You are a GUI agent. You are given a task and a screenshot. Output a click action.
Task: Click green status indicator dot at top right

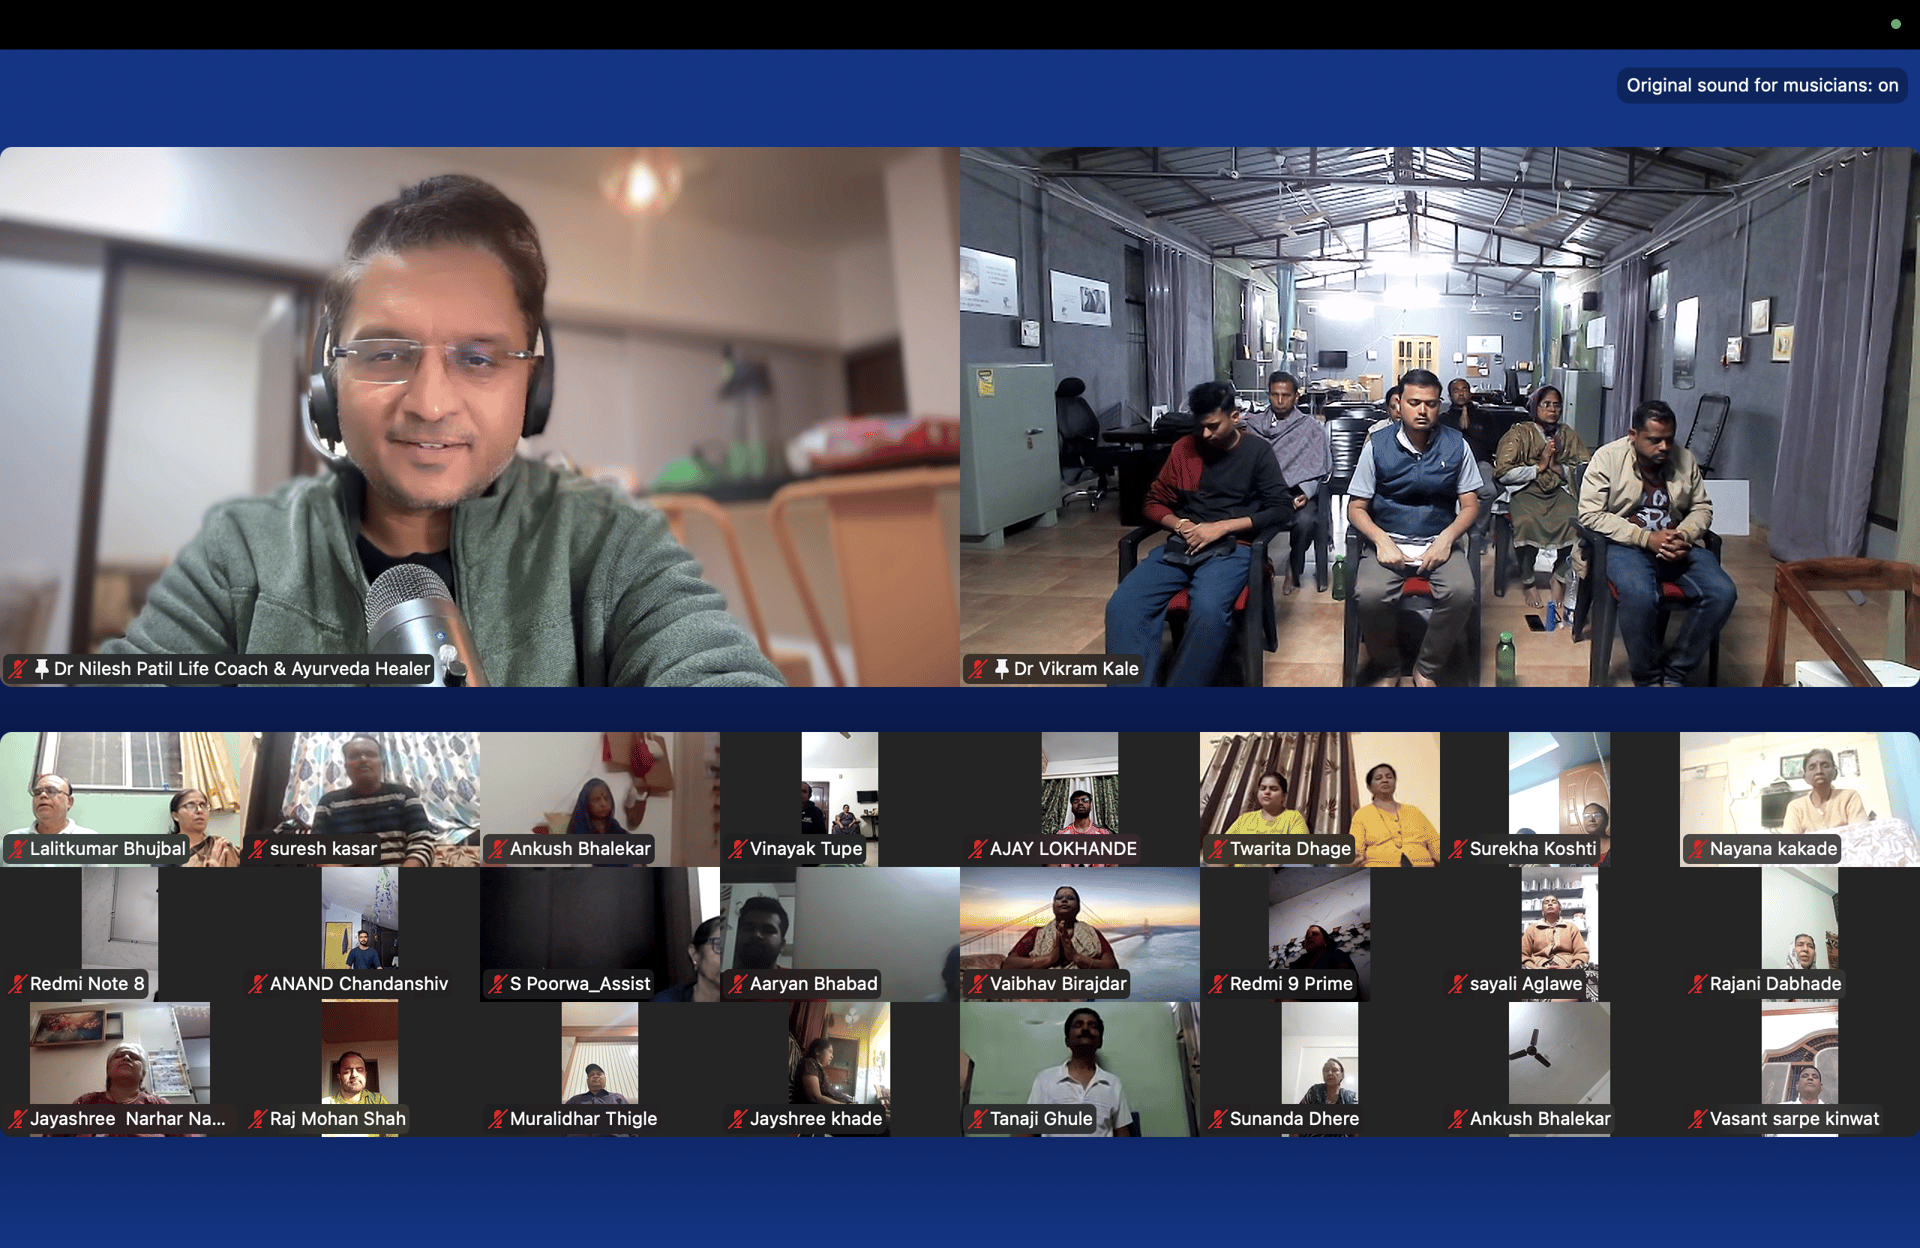(1895, 24)
